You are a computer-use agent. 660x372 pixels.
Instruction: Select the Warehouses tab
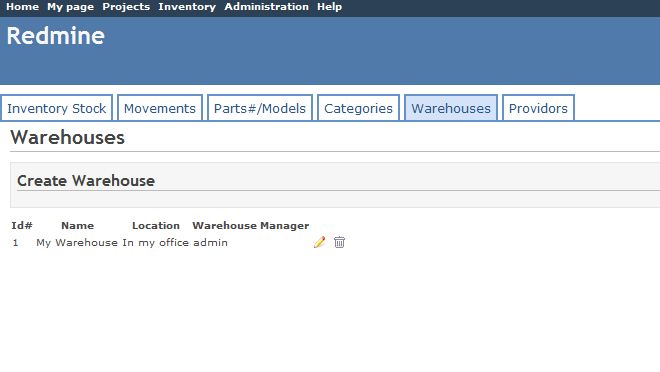[451, 108]
